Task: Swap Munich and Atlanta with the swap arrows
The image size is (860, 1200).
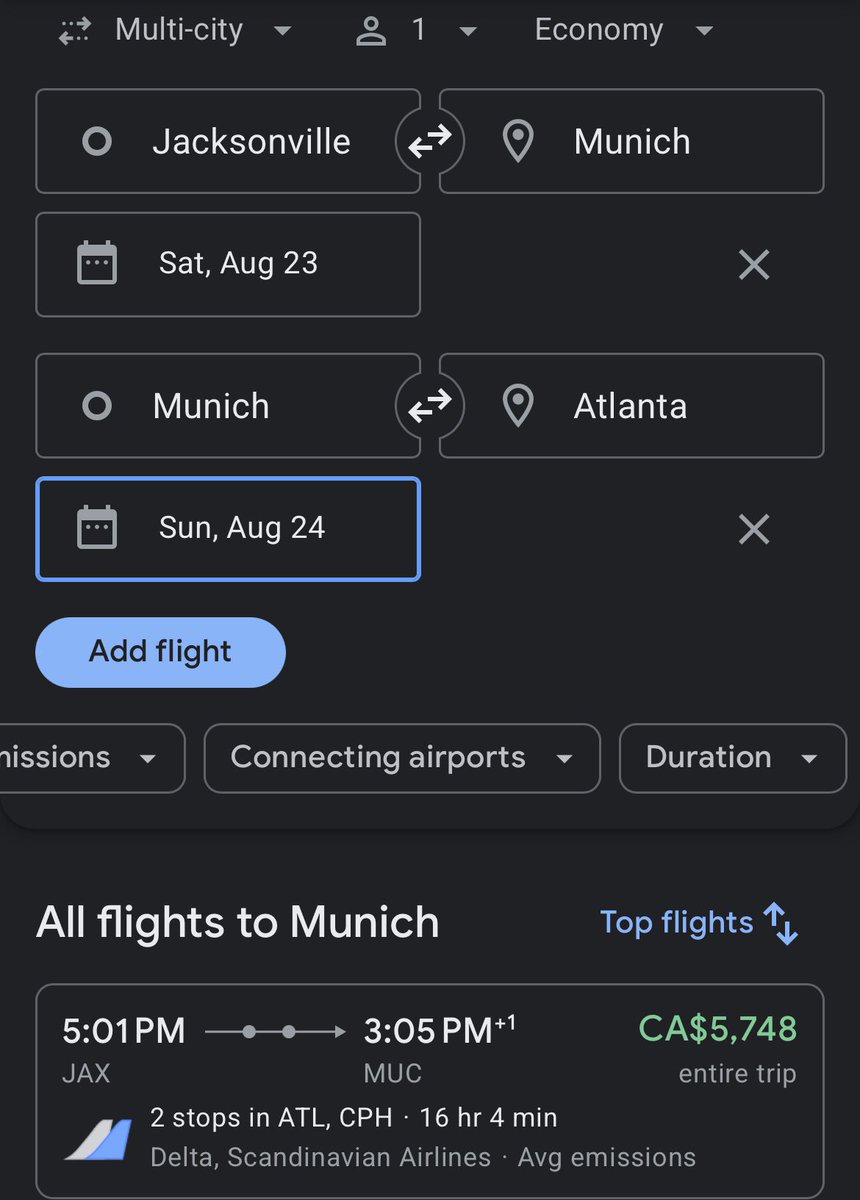Action: pyautogui.click(x=430, y=406)
